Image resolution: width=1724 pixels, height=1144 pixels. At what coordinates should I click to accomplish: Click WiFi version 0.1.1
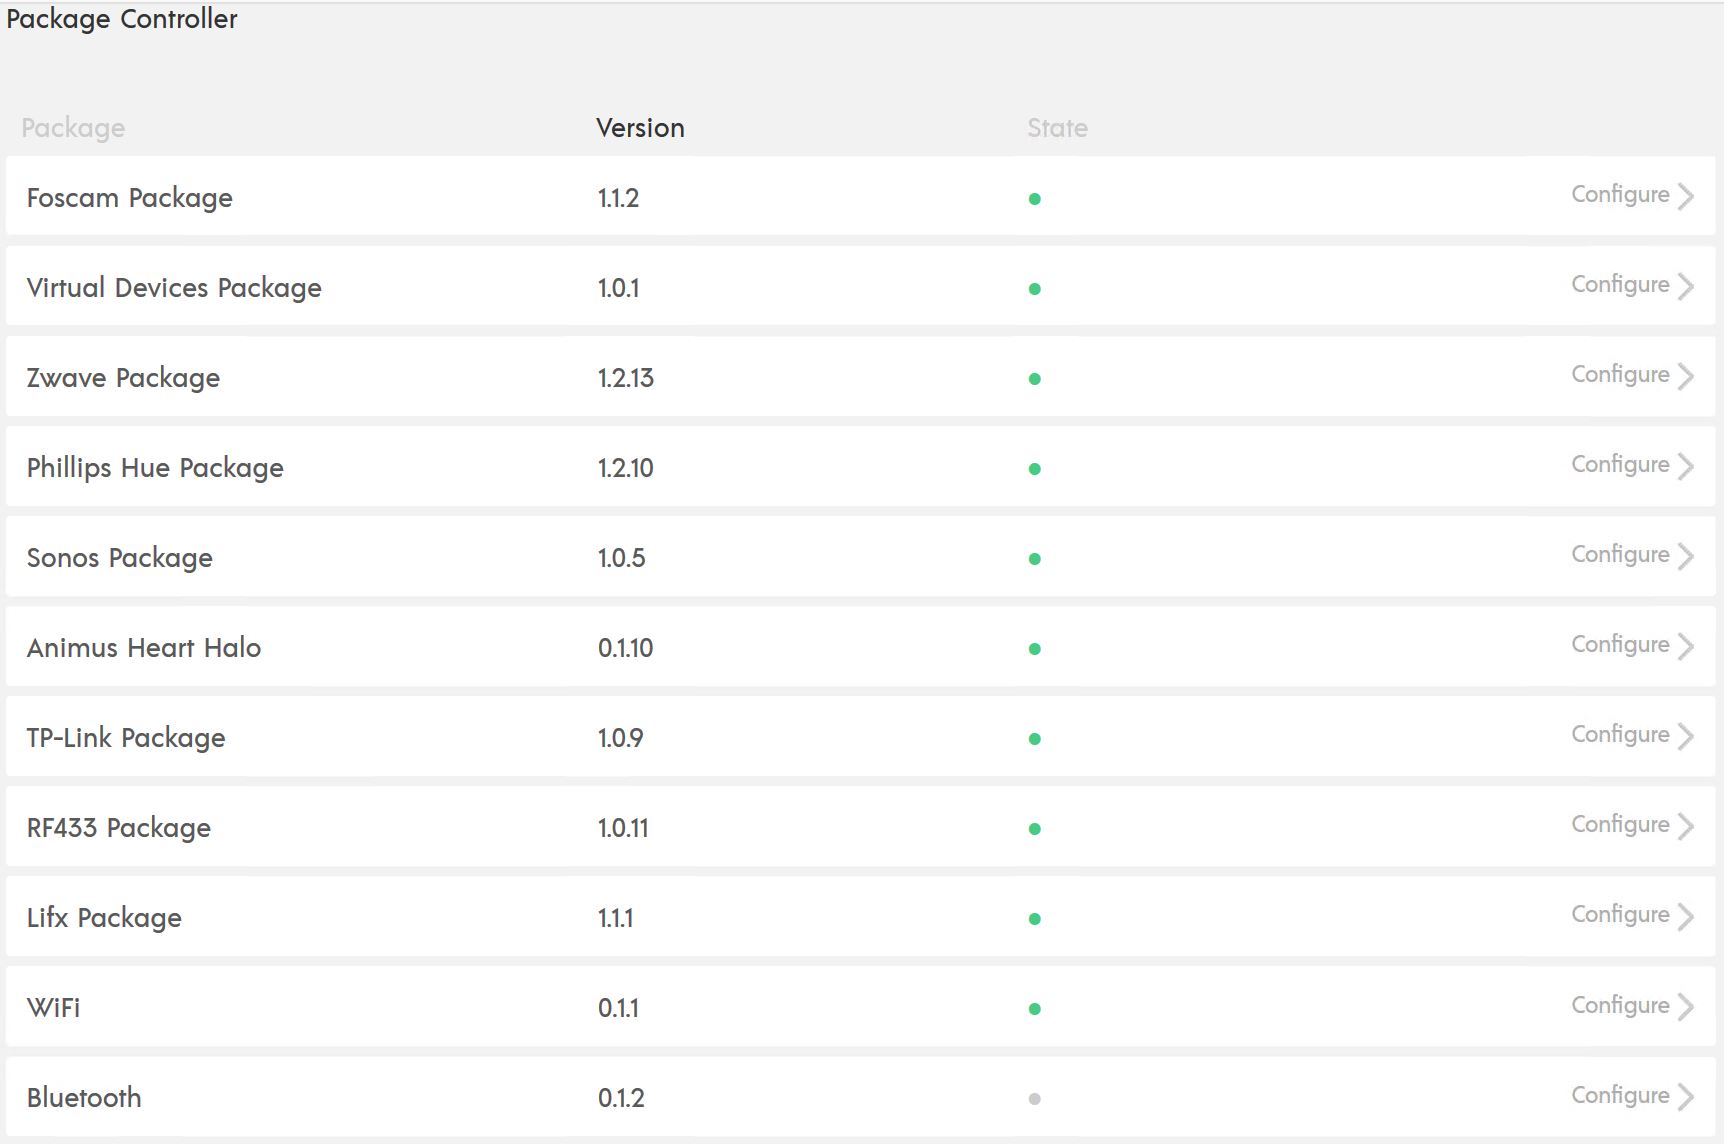(618, 1008)
